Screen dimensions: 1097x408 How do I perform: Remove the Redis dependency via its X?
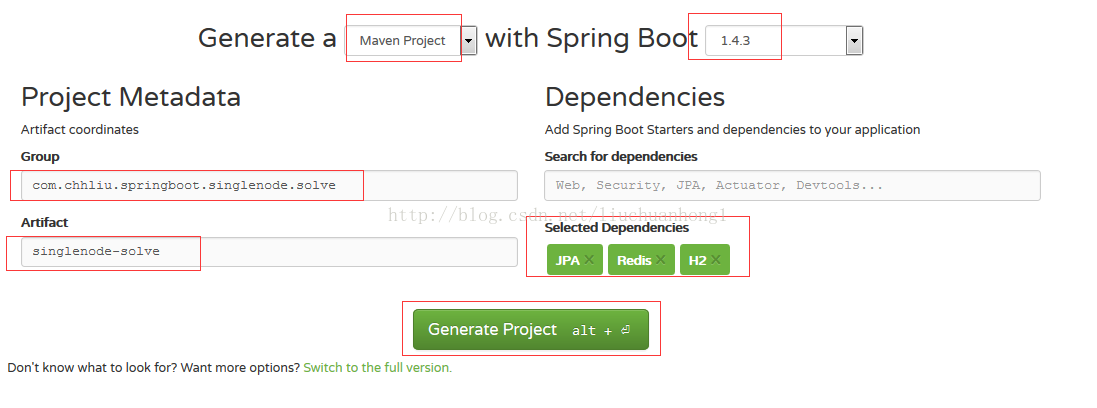pos(660,260)
